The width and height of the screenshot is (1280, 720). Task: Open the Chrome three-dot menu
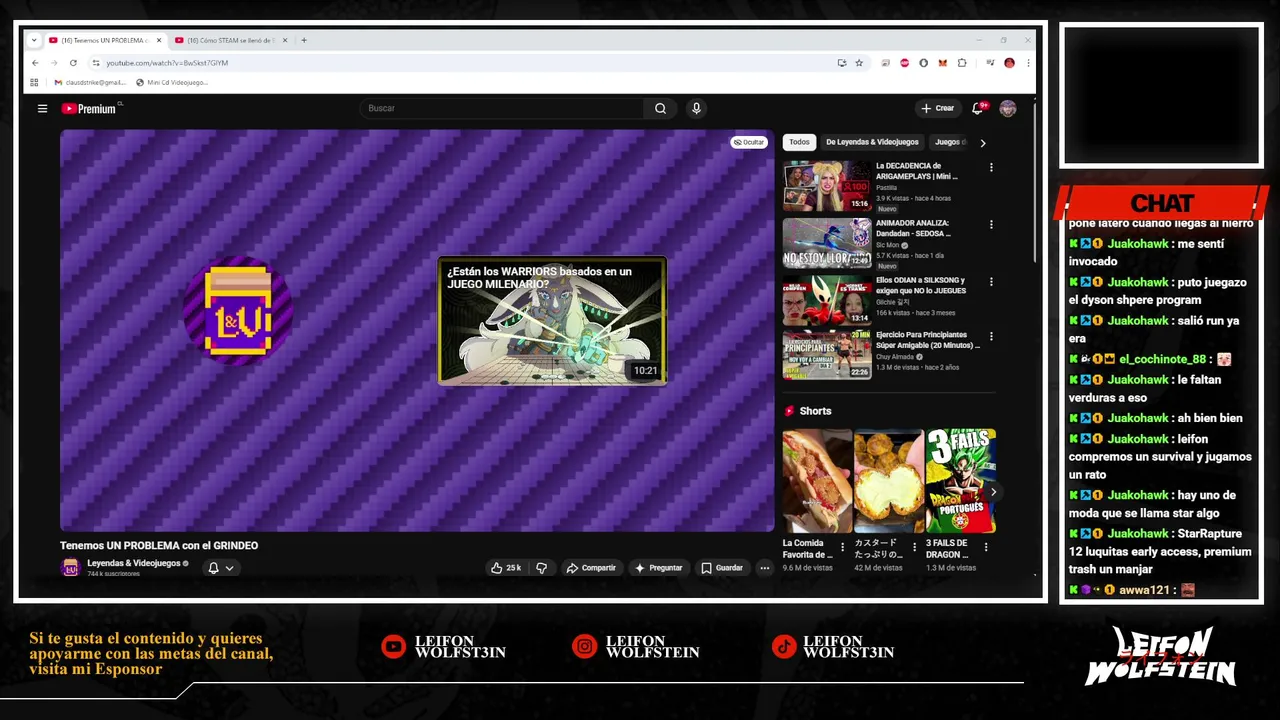click(x=1028, y=63)
